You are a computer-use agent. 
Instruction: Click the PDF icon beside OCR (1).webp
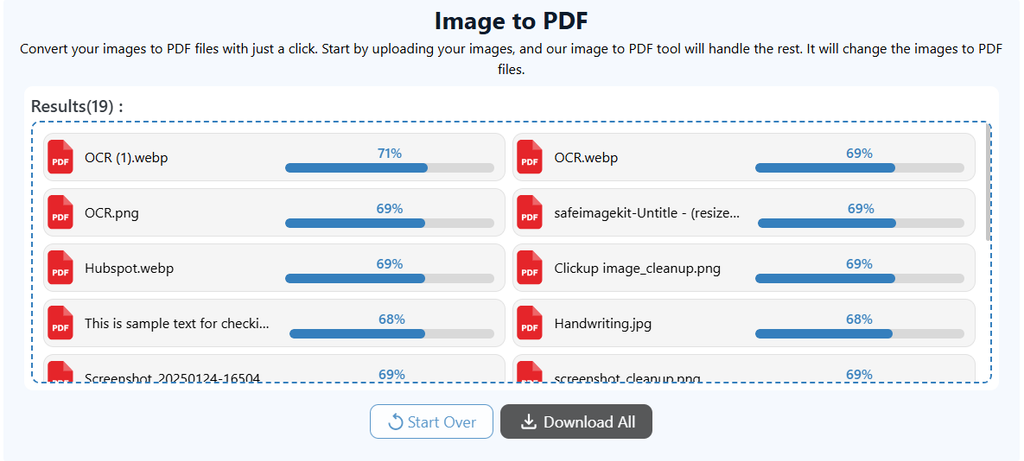[x=60, y=157]
